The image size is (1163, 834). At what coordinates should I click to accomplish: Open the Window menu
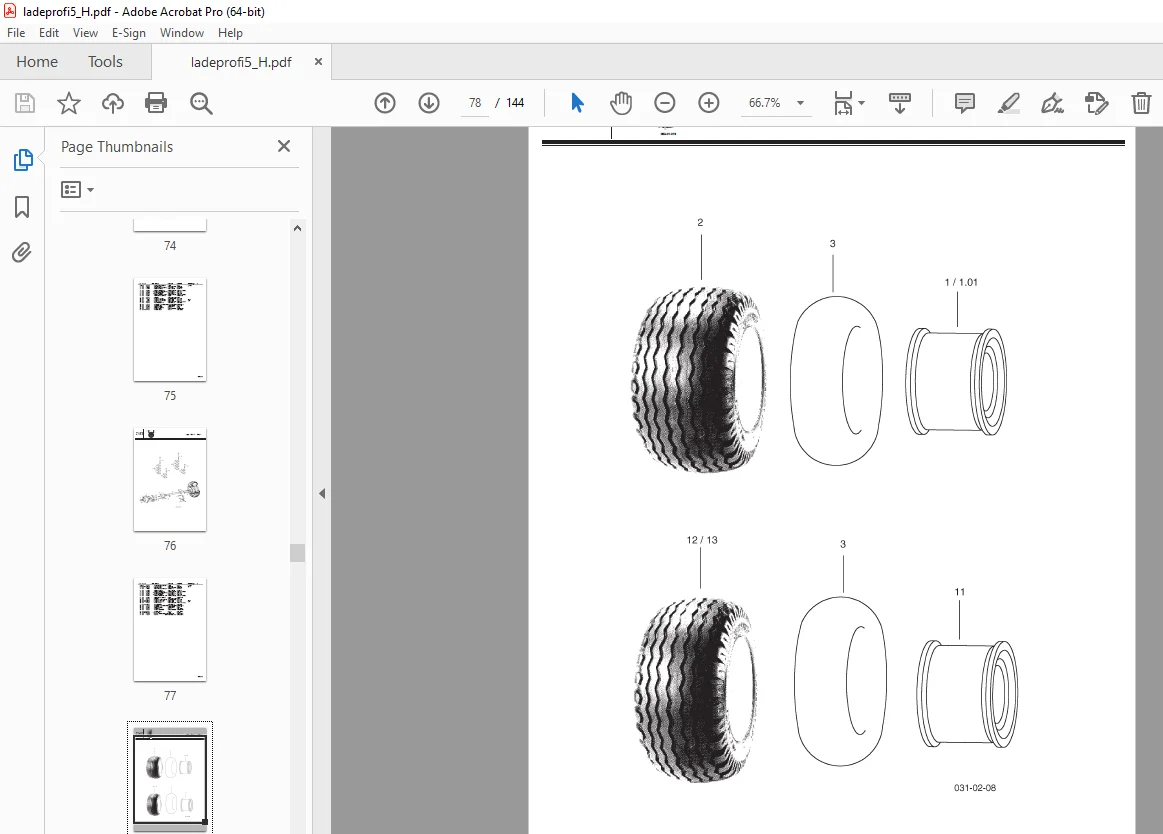(x=182, y=33)
